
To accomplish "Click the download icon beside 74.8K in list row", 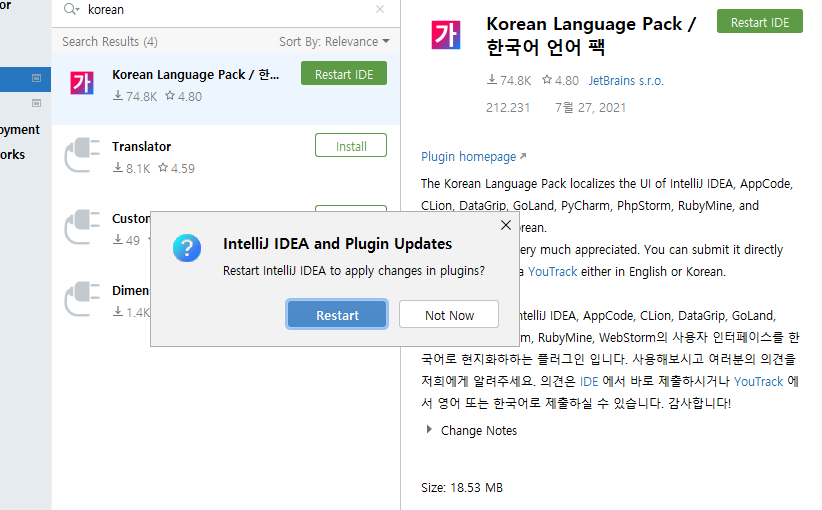I will tap(118, 95).
